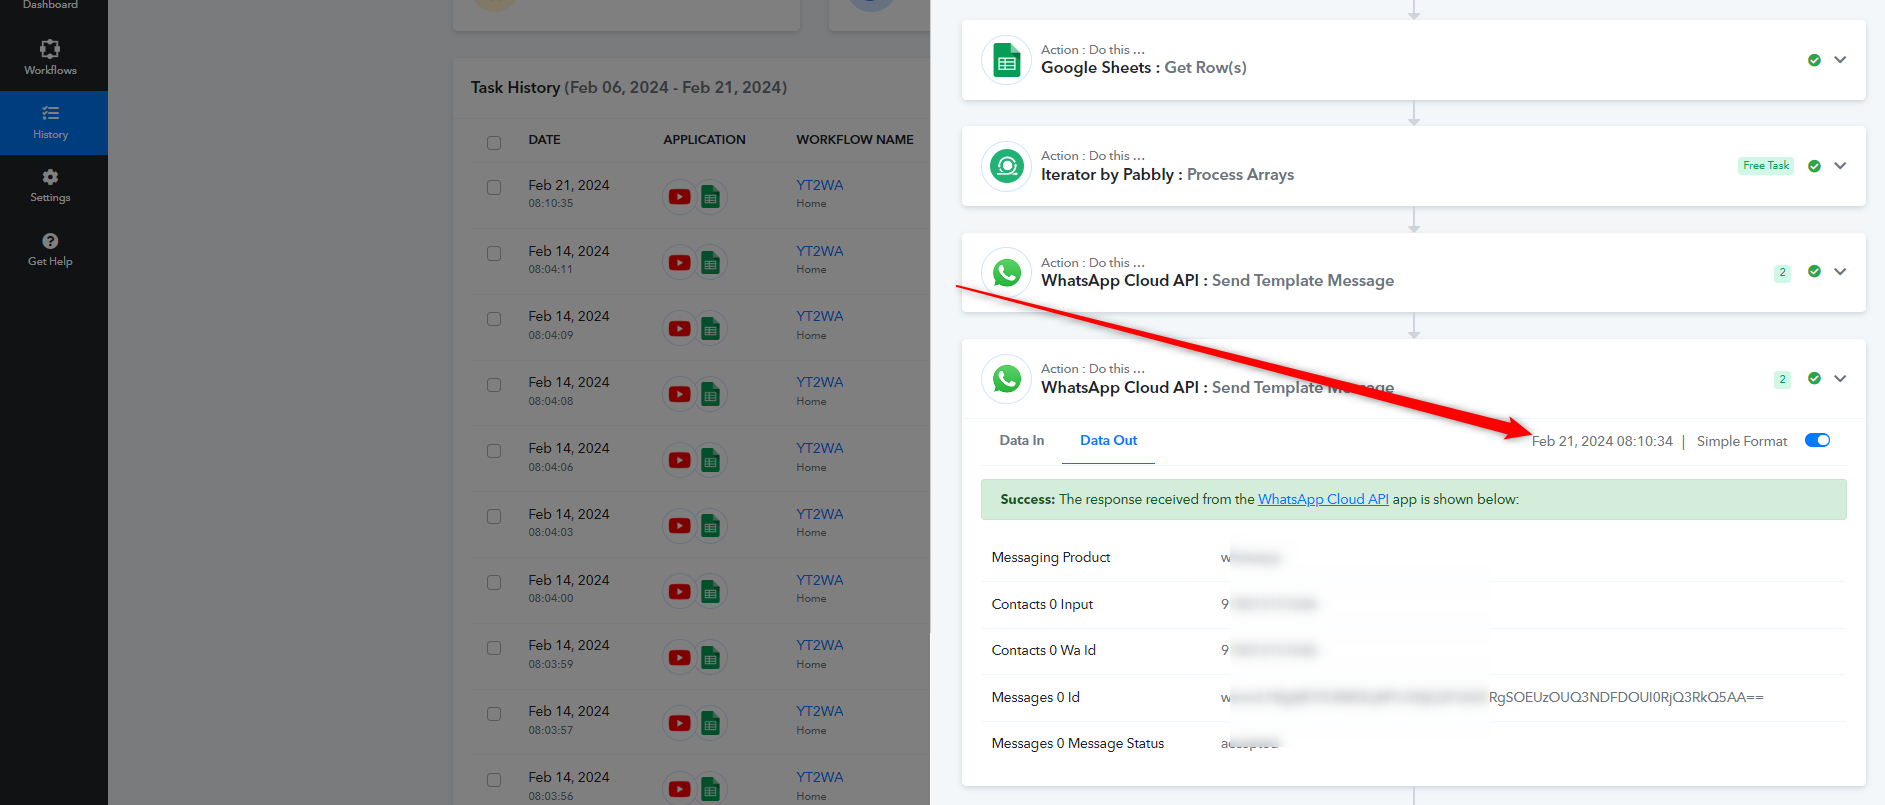
Task: Open the WhatsApp Cloud API link
Action: 1322,499
